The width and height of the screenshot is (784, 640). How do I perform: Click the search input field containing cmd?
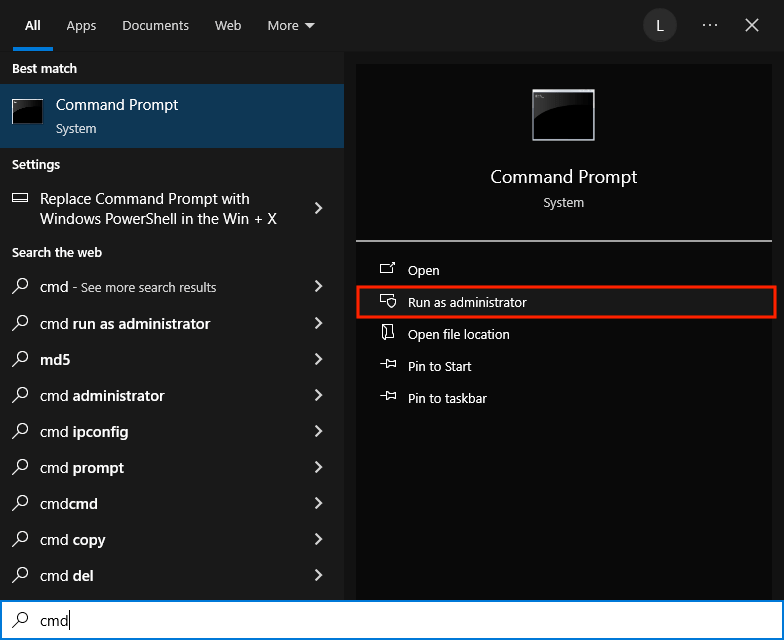400,620
